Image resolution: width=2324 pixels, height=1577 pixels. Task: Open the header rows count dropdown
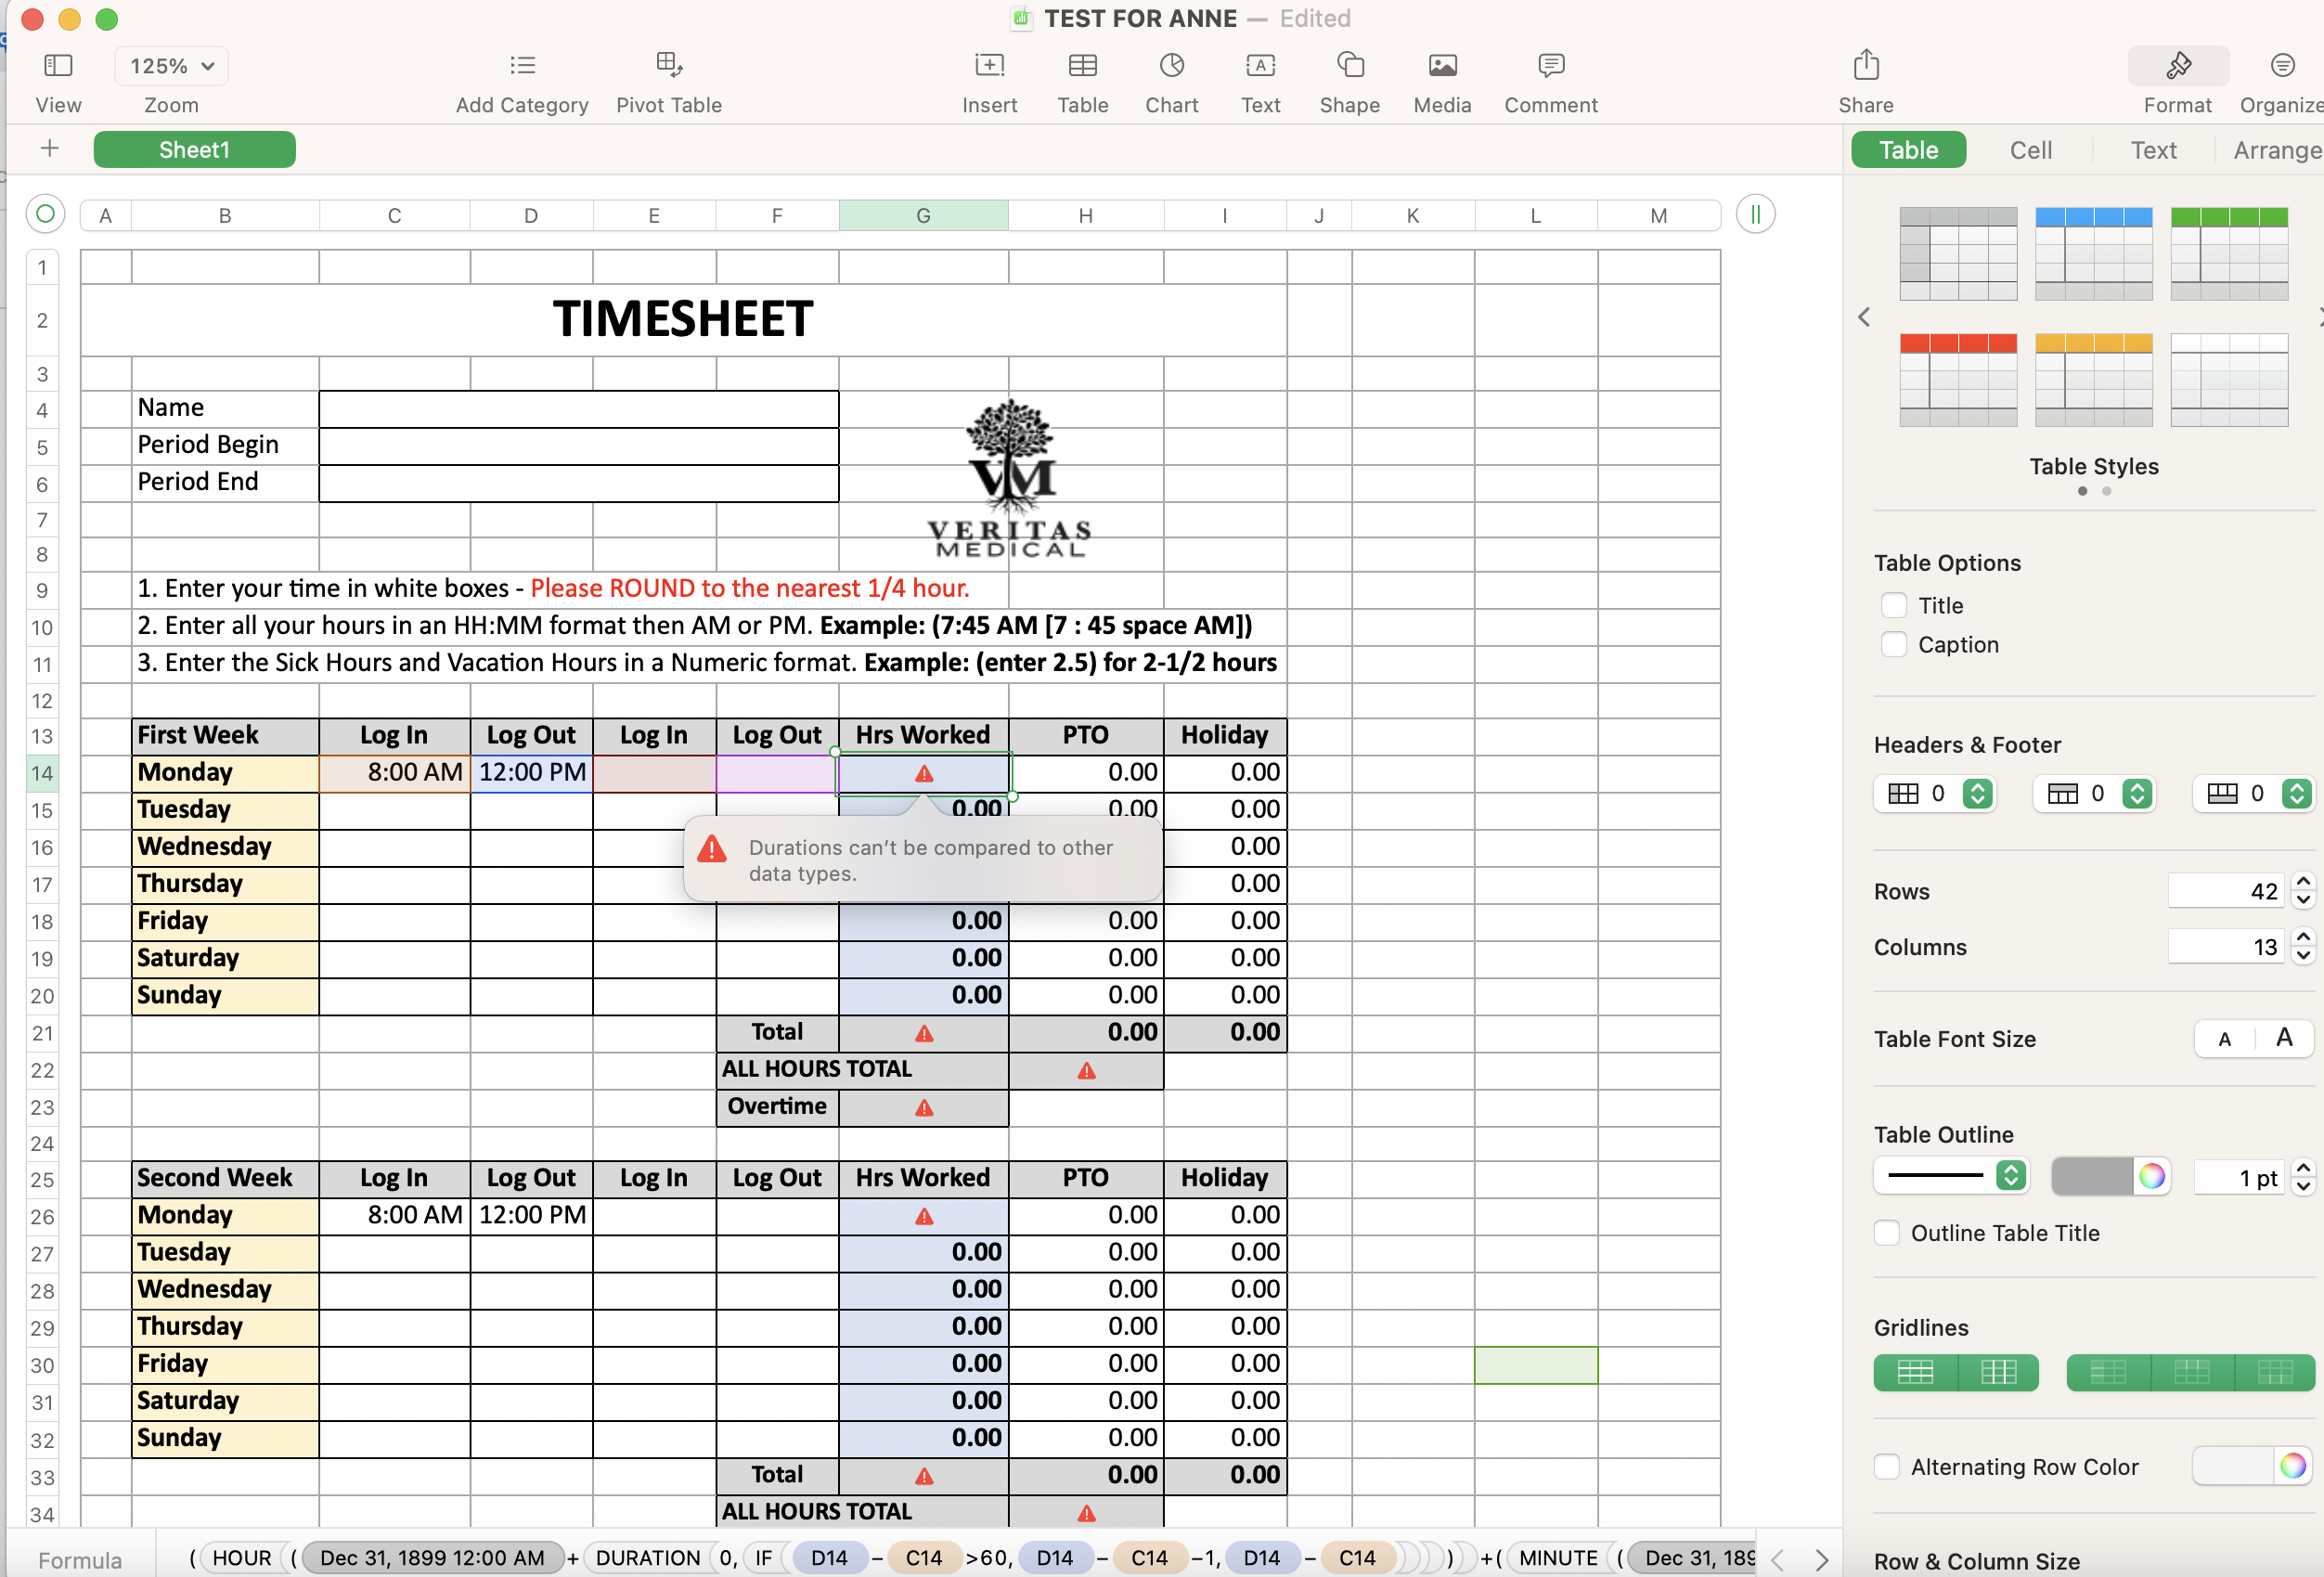2136,793
